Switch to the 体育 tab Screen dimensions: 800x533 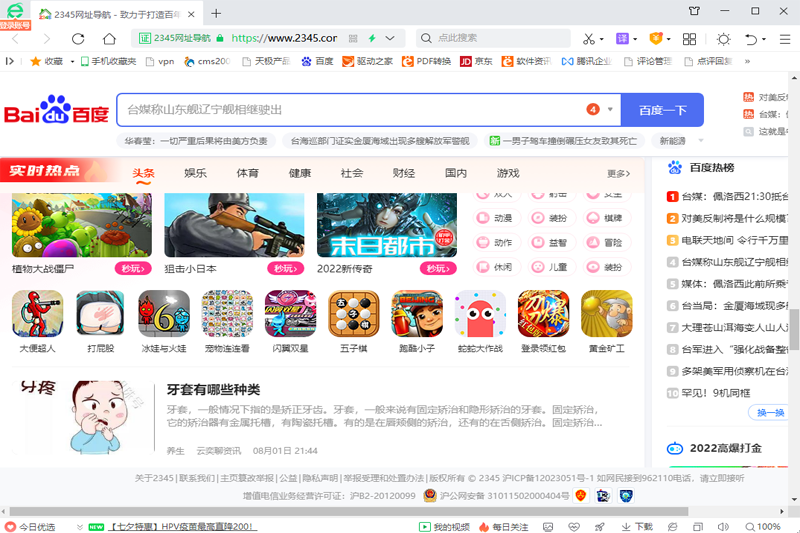pyautogui.click(x=247, y=173)
